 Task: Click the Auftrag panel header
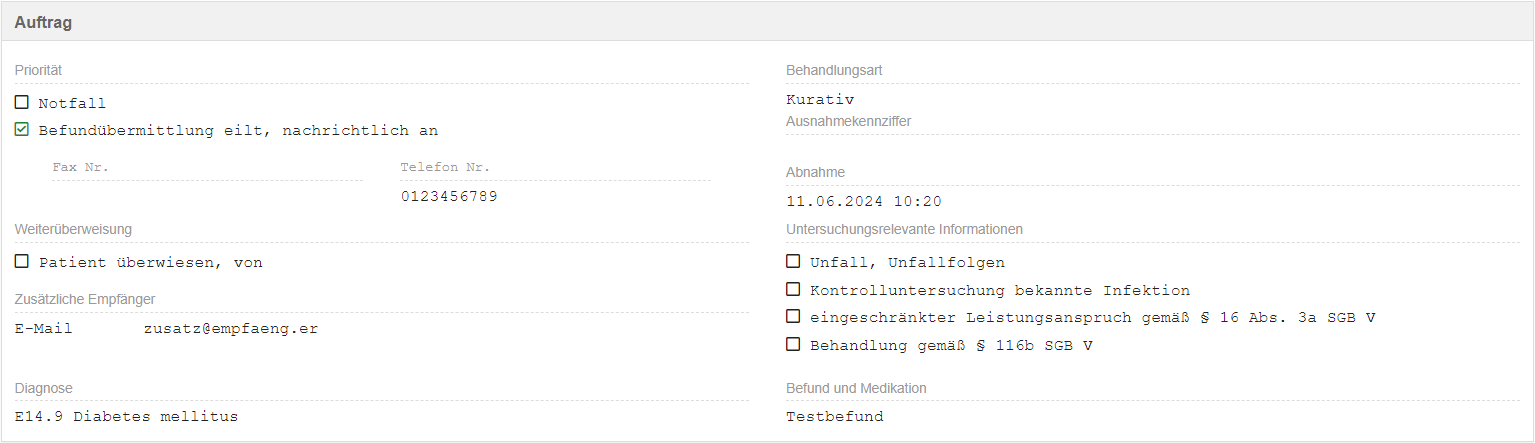click(x=43, y=22)
